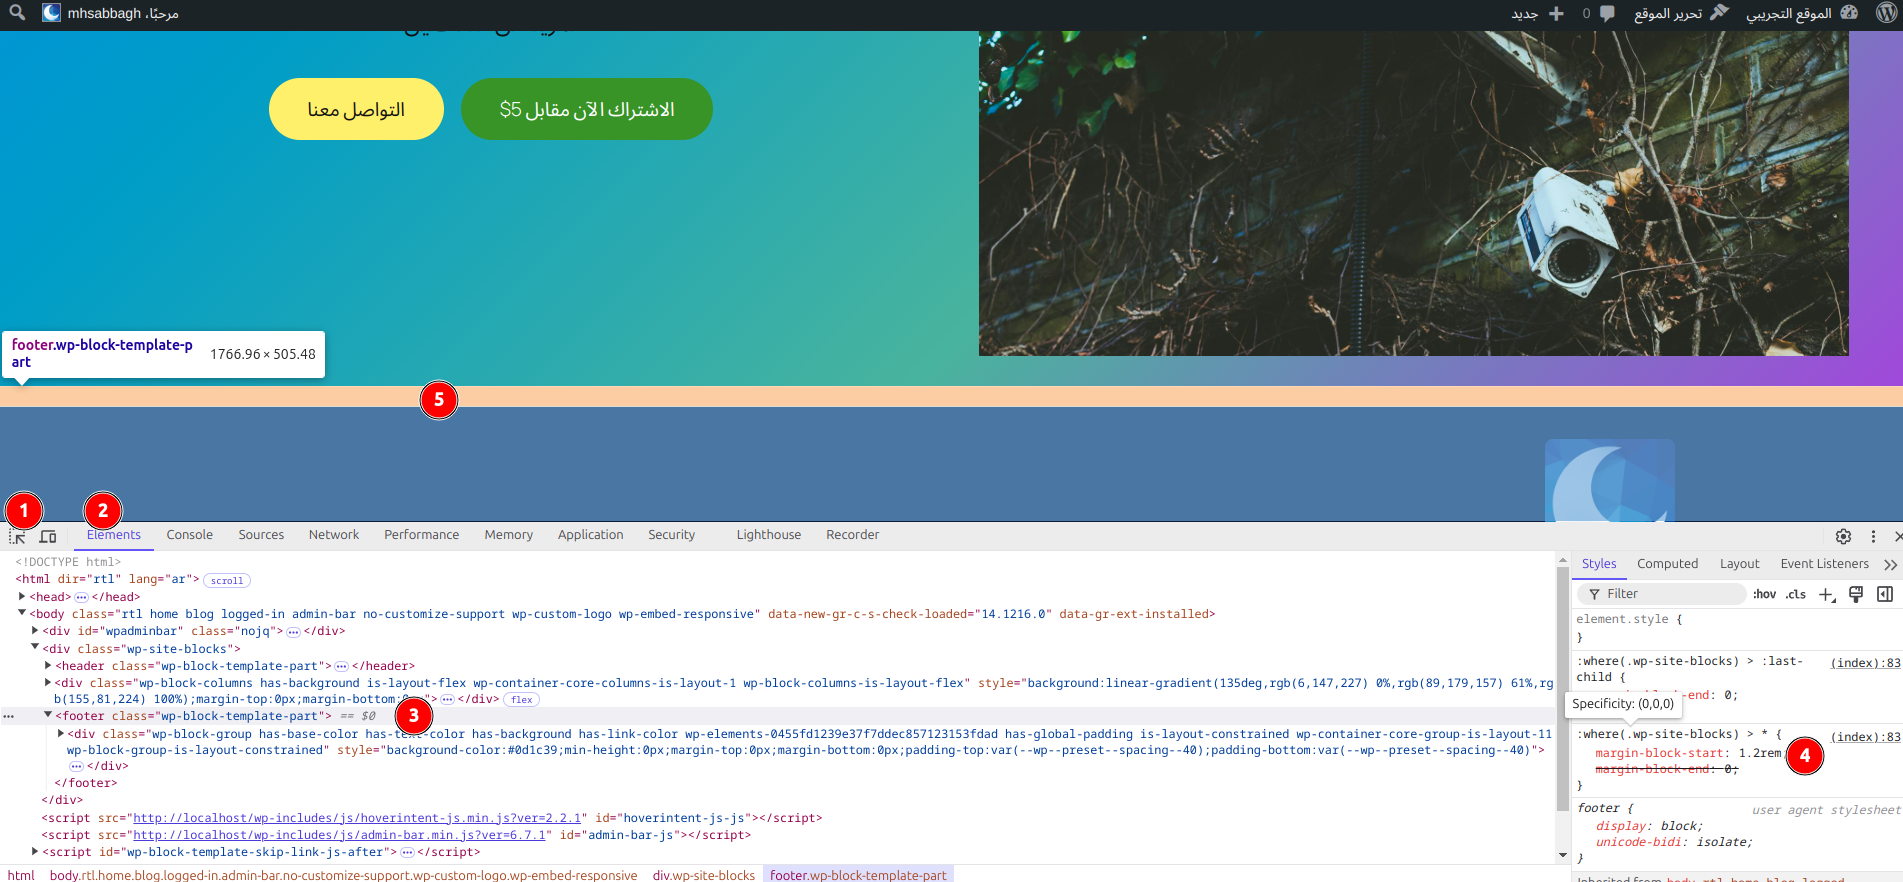Switch to the Console tab

(x=190, y=535)
